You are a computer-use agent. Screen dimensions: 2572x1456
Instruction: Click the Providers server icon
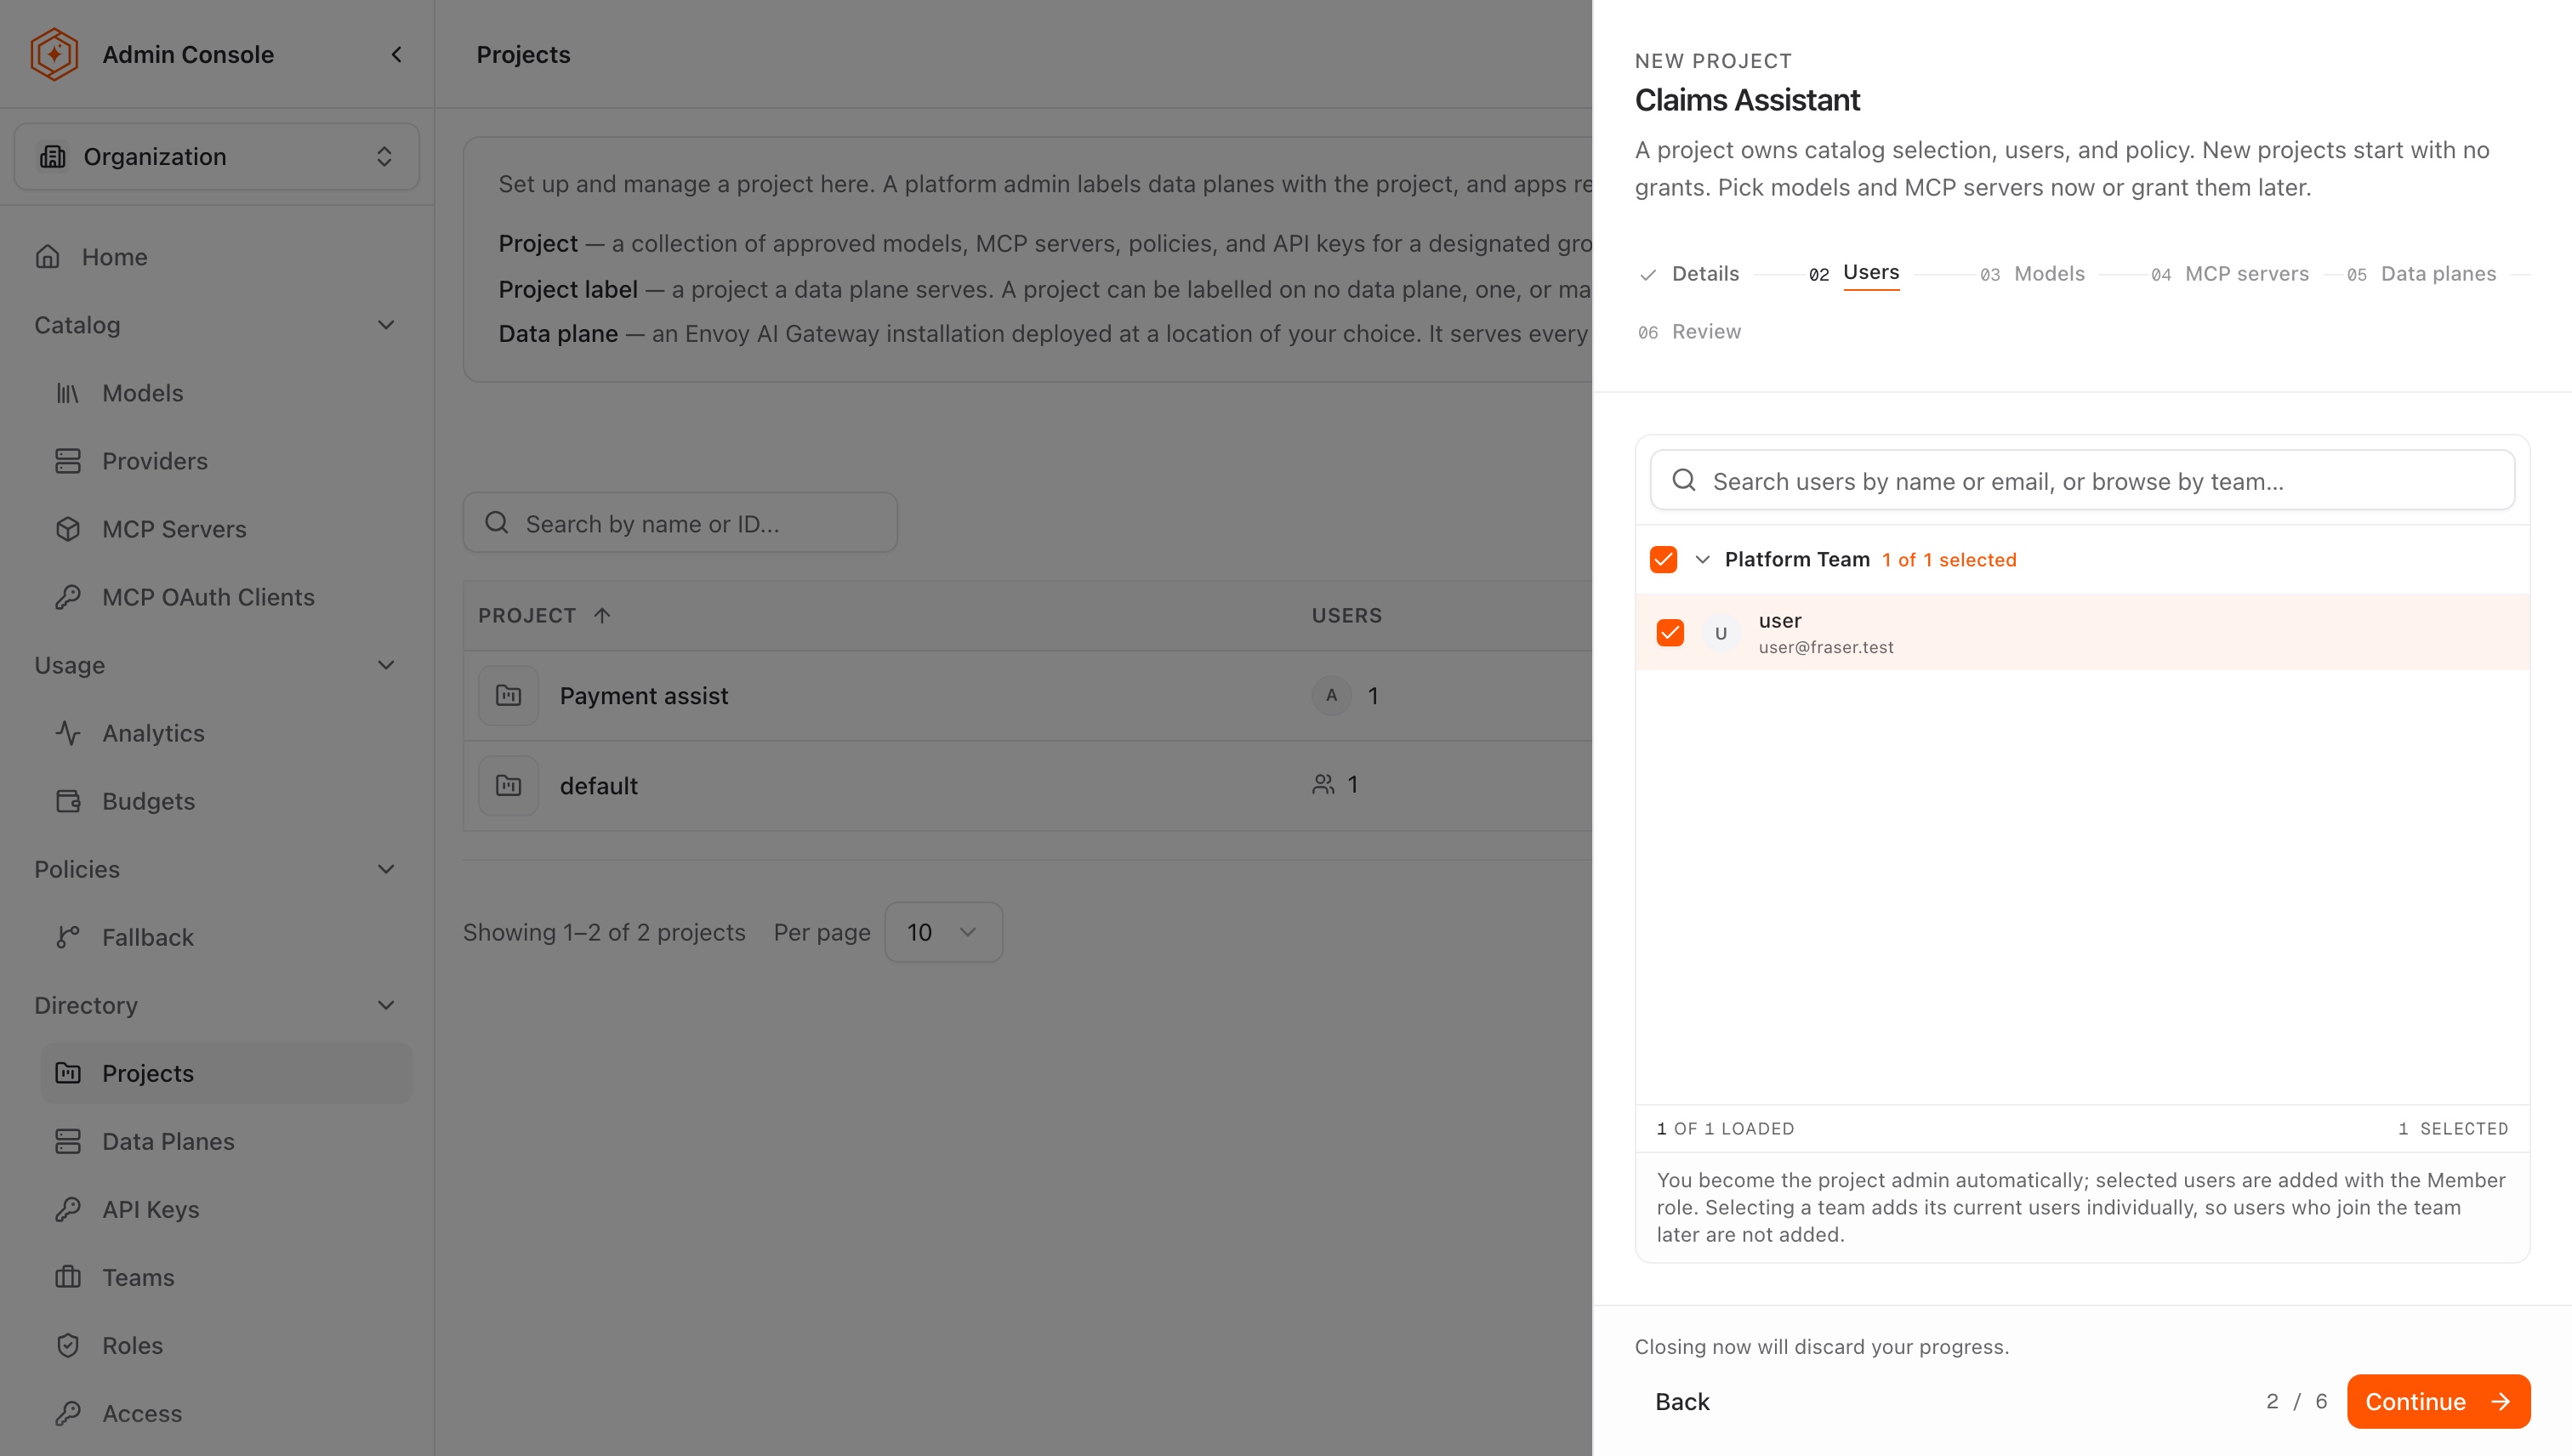point(68,461)
